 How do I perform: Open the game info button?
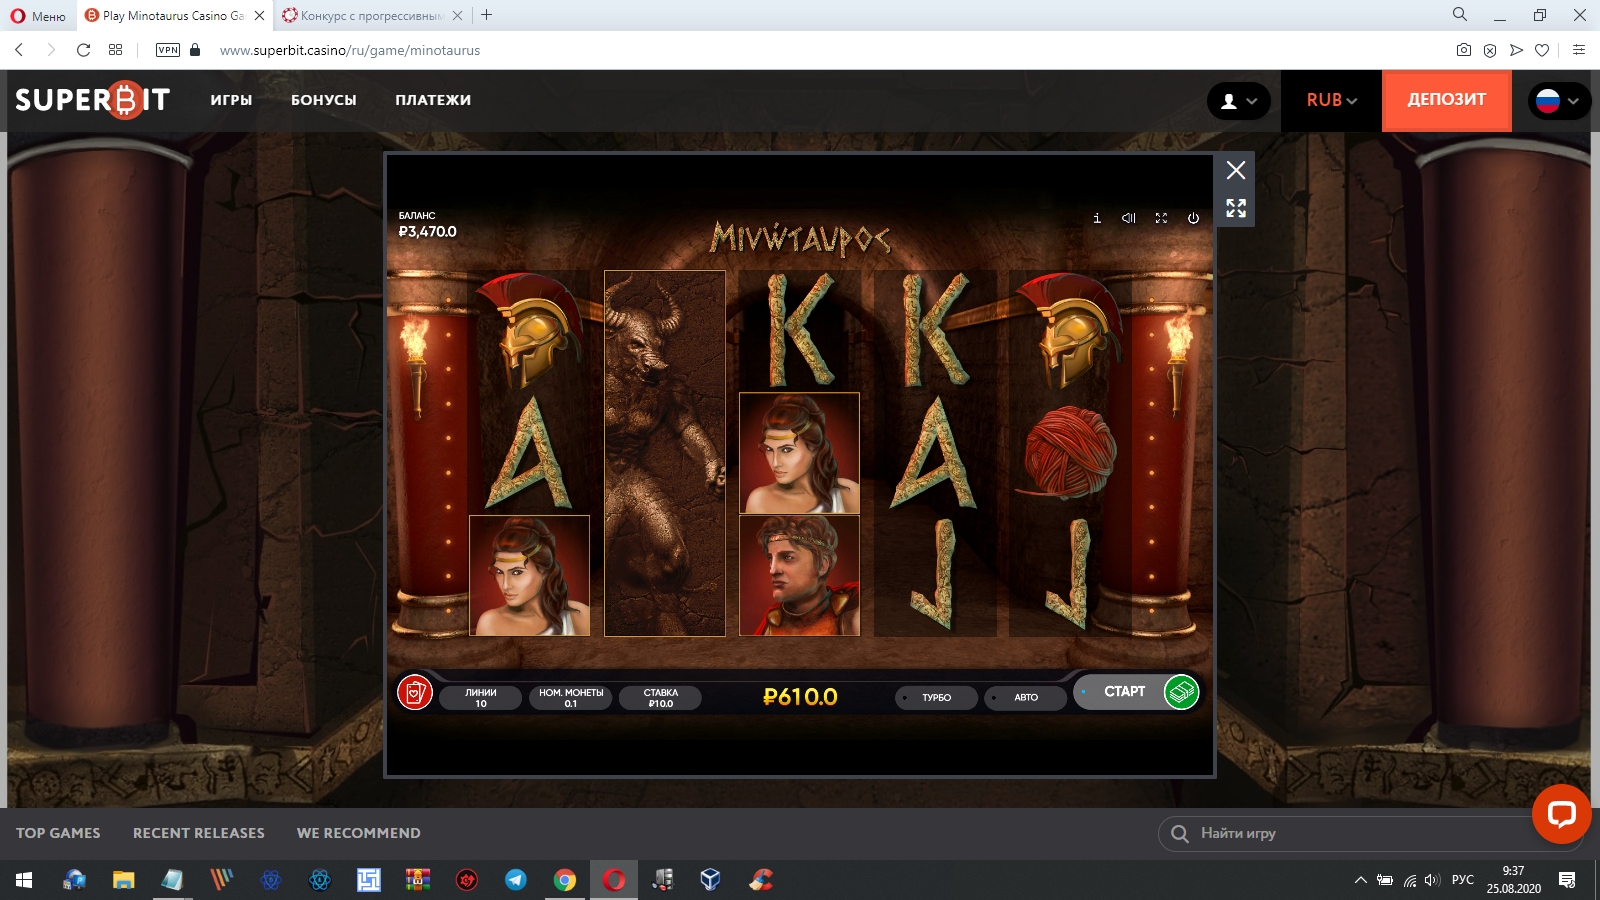pyautogui.click(x=1097, y=218)
